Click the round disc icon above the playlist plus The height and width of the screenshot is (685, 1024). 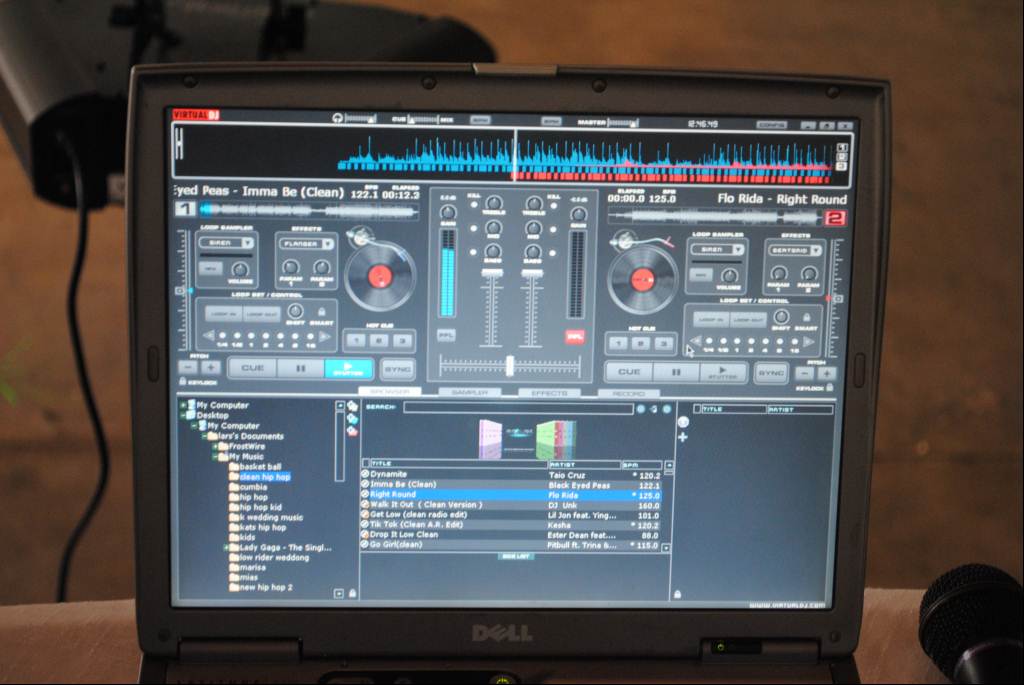[683, 422]
